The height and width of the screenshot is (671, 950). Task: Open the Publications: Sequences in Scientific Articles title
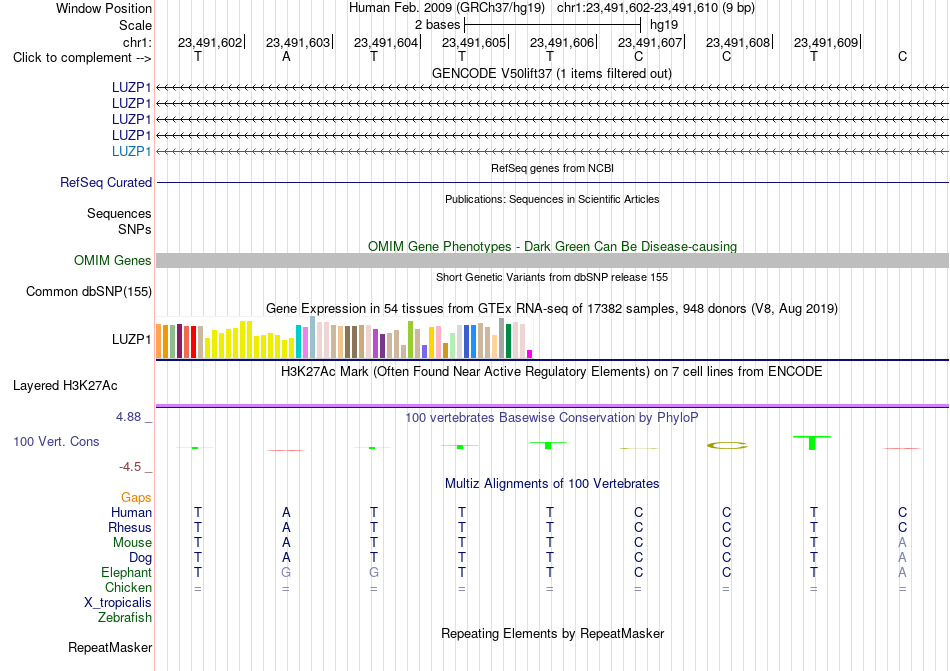(x=552, y=199)
